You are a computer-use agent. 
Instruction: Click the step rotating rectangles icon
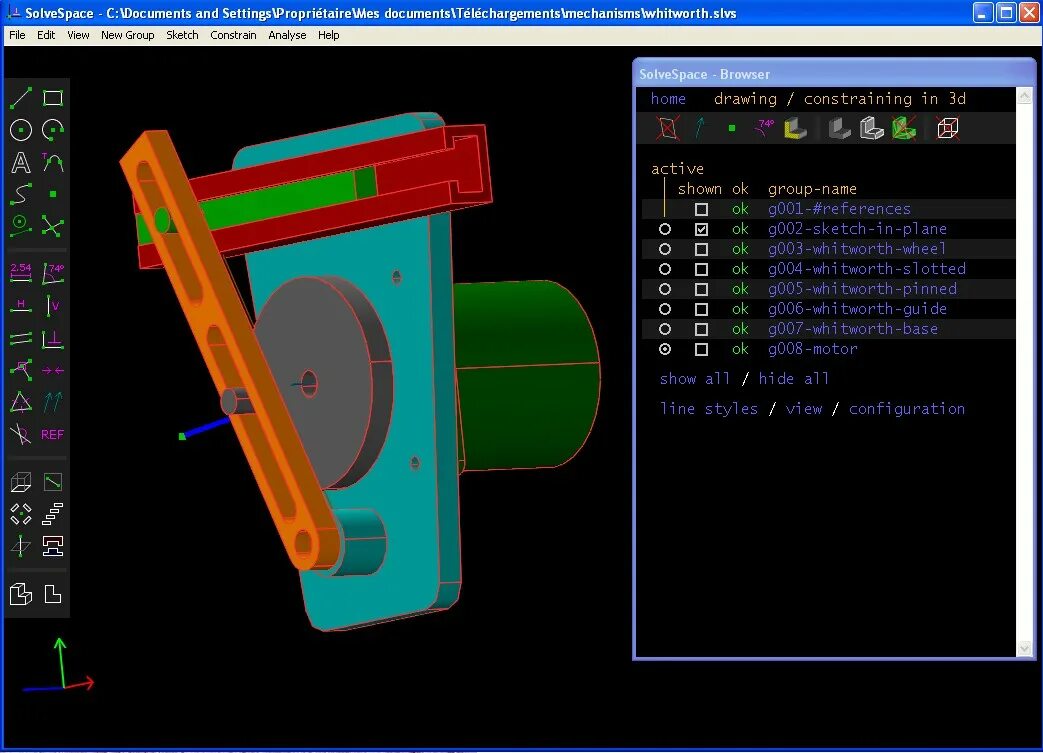point(21,514)
